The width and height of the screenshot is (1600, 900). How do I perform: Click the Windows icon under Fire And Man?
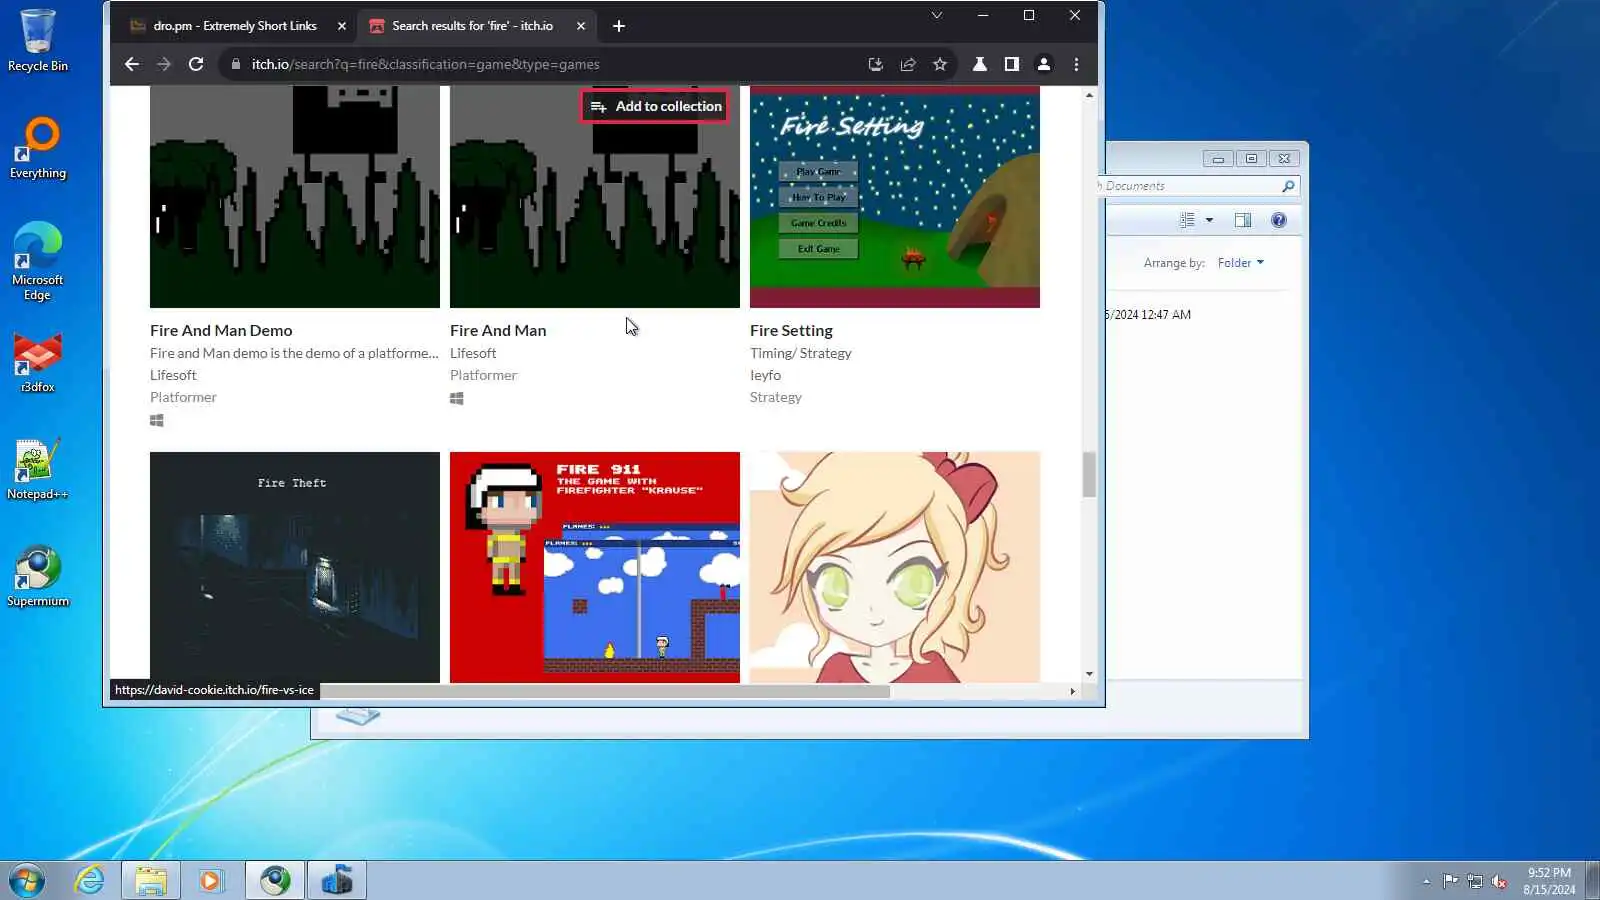coord(457,398)
